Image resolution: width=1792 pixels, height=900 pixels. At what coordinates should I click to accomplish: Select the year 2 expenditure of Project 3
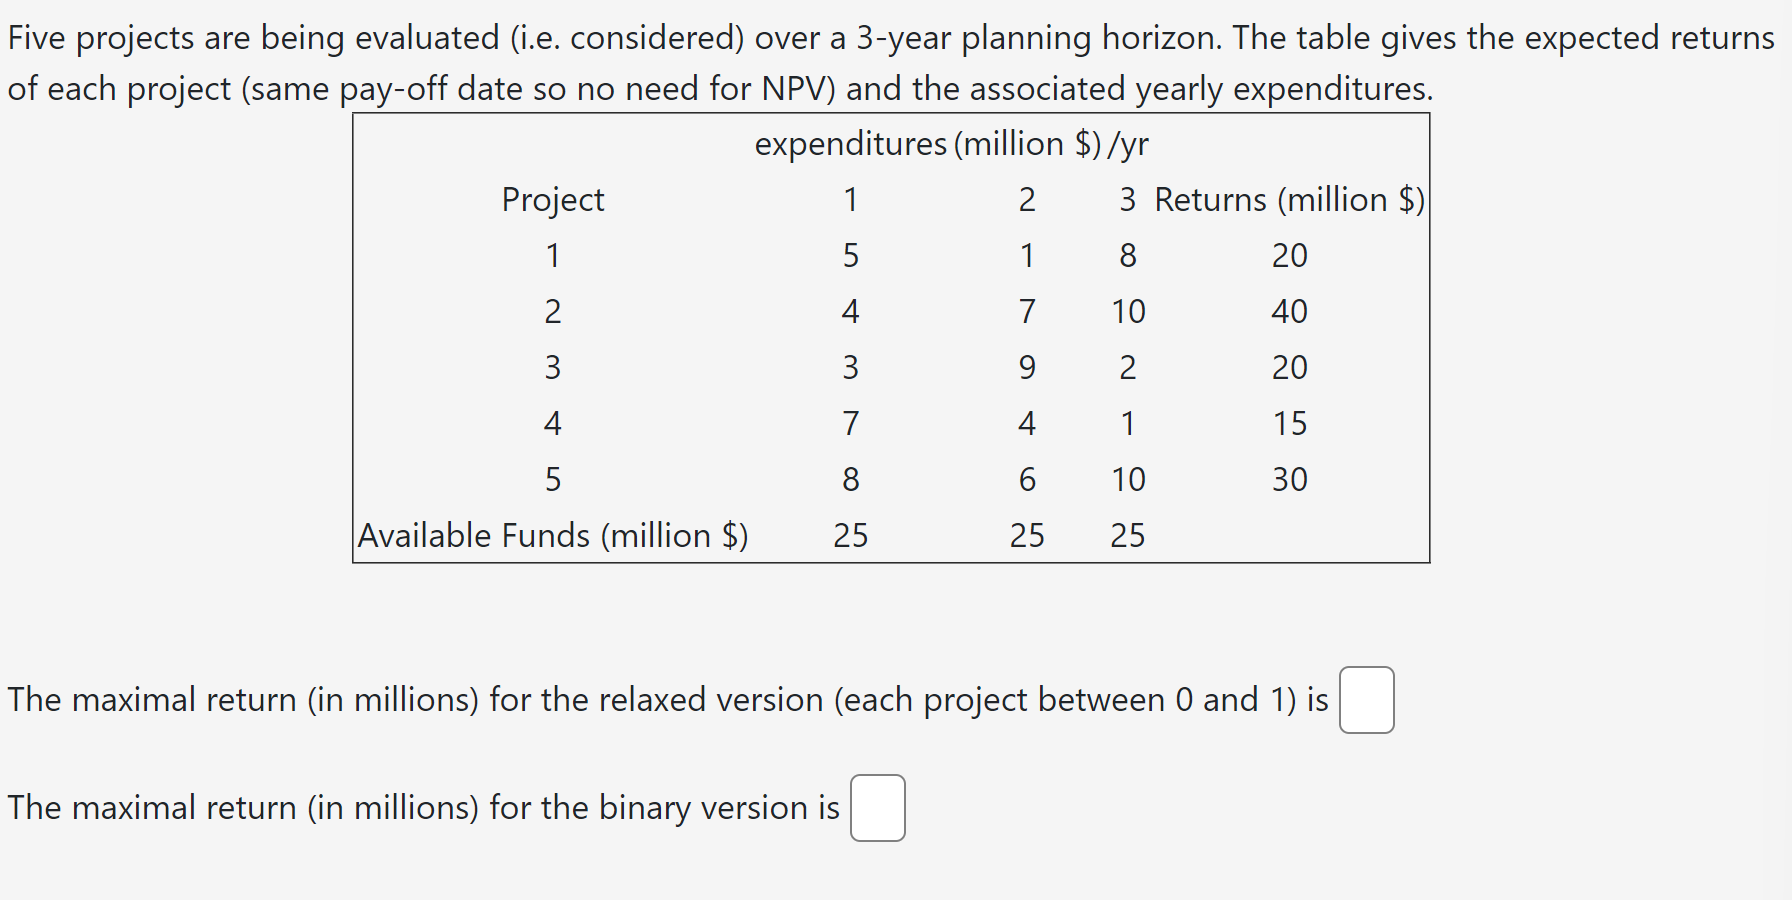coord(1026,368)
